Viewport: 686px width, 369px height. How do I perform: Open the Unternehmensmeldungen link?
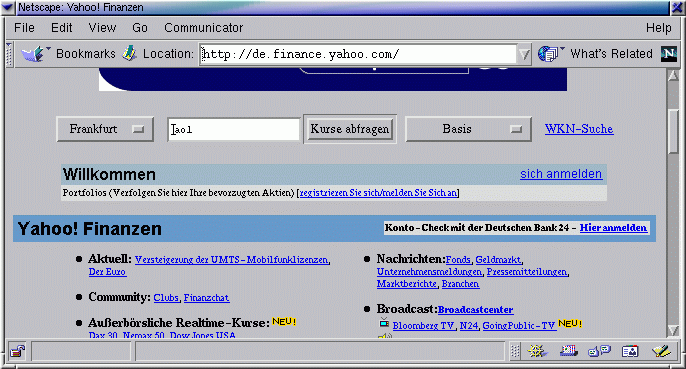(429, 272)
